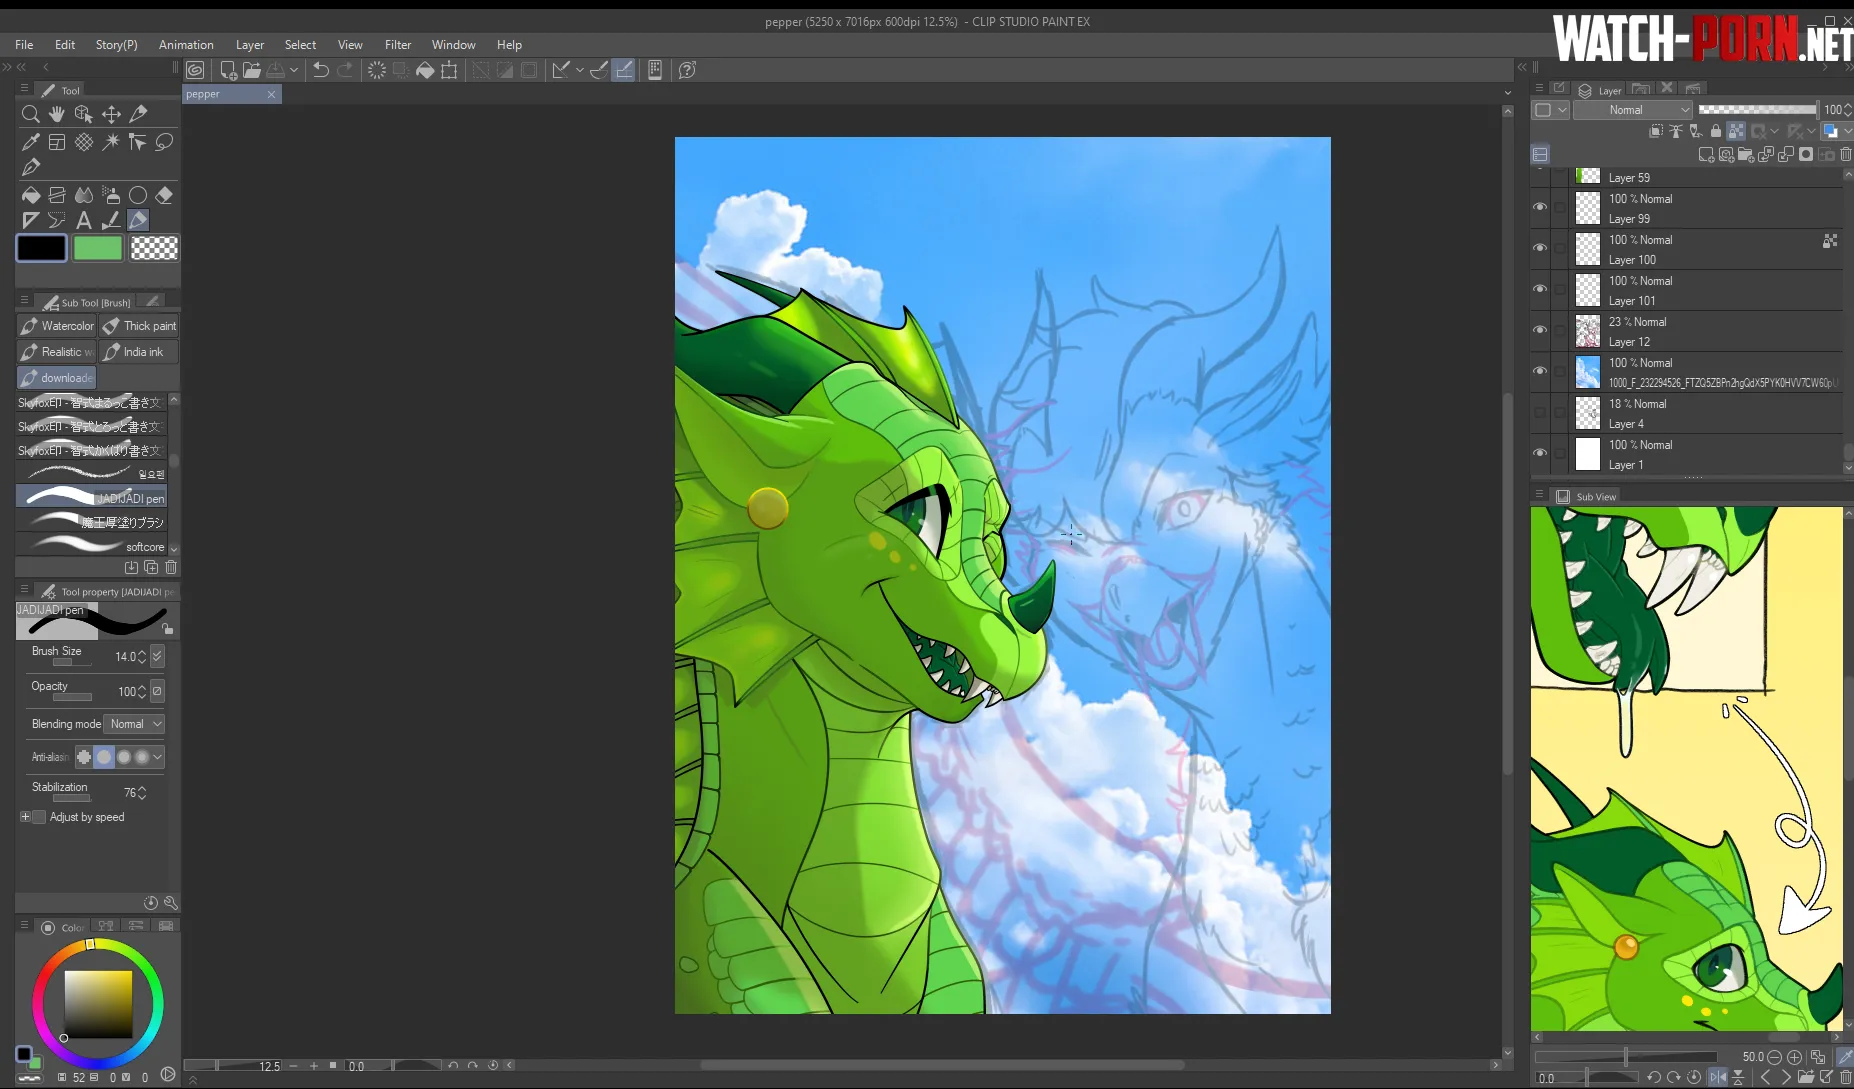Open layer blending mode Normal dropdown
The width and height of the screenshot is (1854, 1089).
pyautogui.click(x=1633, y=110)
